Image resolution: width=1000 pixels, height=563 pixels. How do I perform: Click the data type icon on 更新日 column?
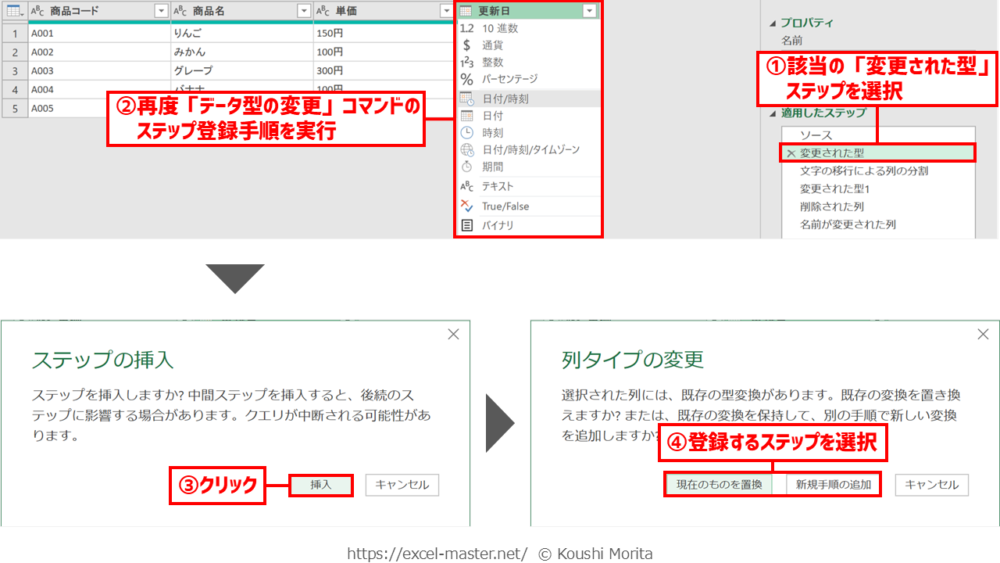(466, 10)
